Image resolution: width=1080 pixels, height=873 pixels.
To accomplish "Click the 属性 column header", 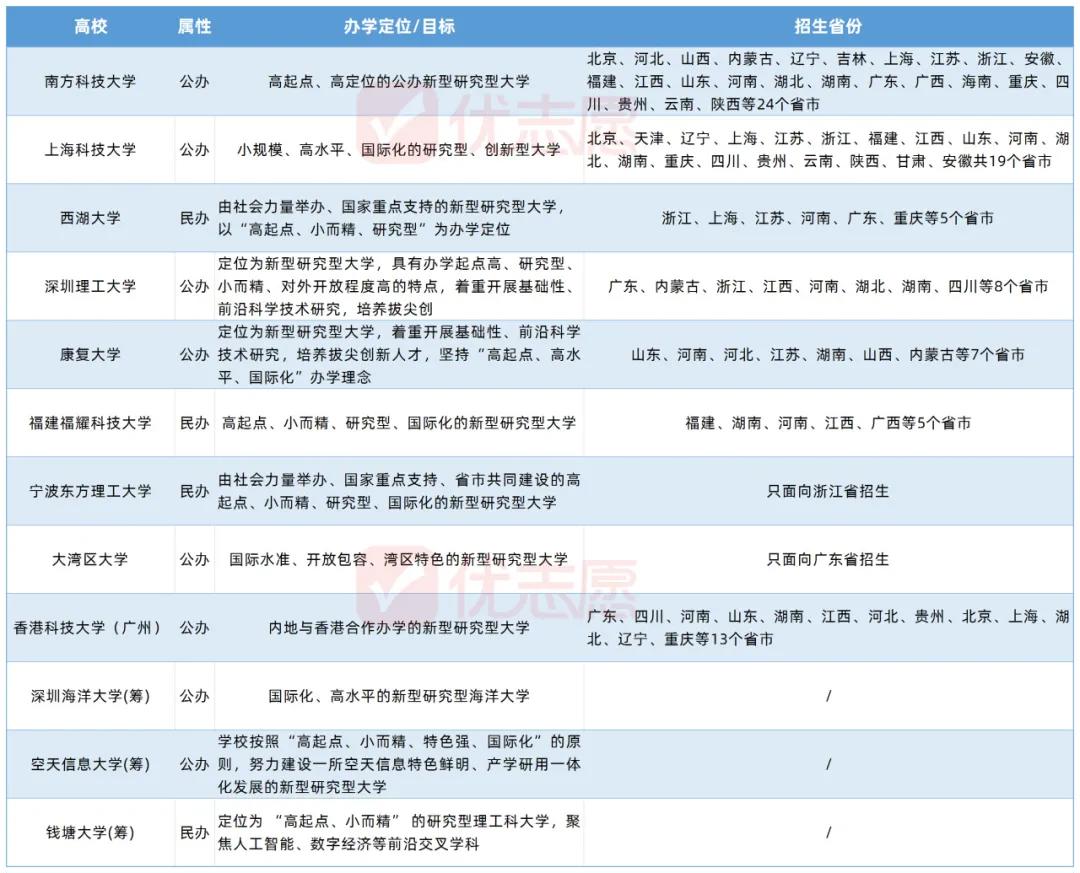I will click(x=194, y=27).
